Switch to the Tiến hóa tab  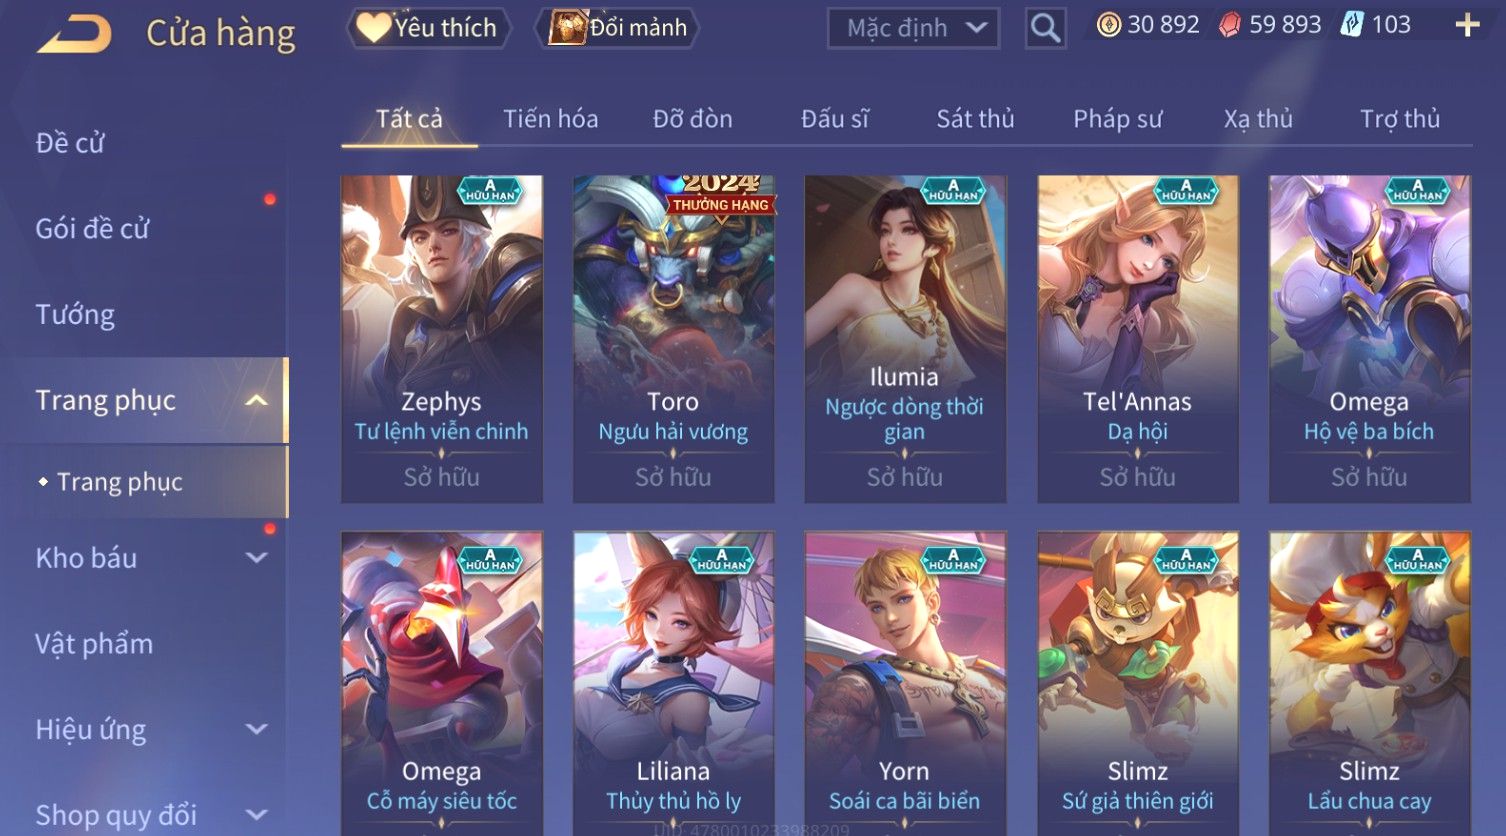(551, 119)
